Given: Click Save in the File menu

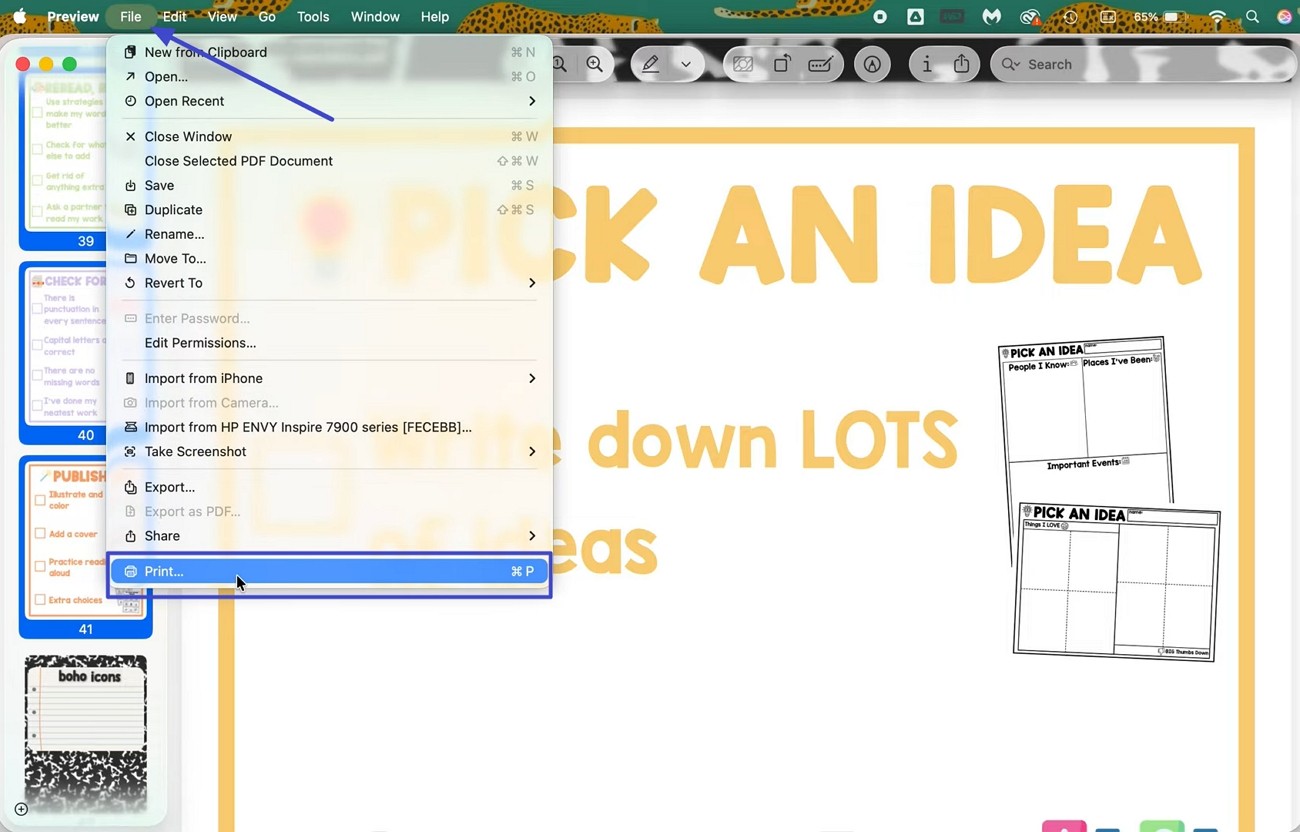Looking at the screenshot, I should click(x=329, y=185).
